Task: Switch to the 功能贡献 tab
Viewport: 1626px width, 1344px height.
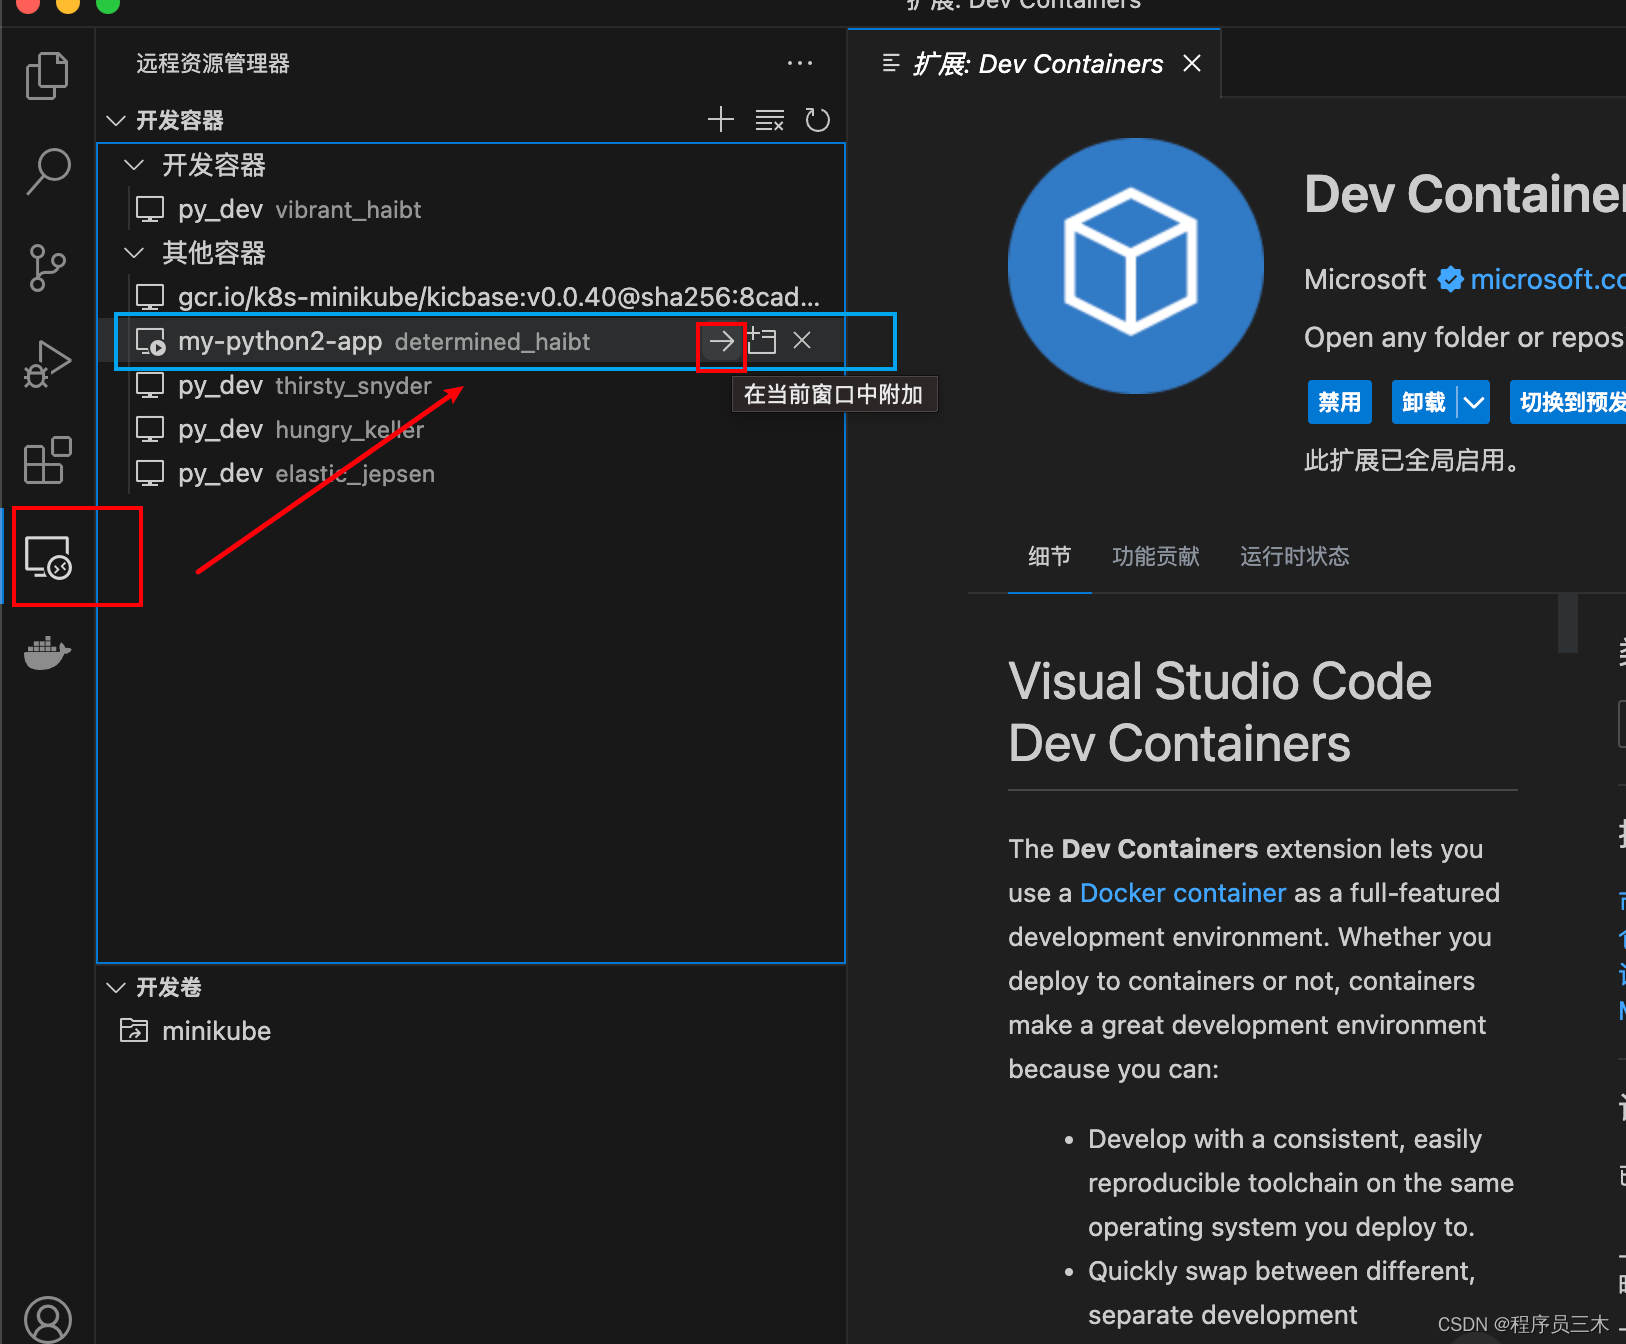Action: [1155, 556]
